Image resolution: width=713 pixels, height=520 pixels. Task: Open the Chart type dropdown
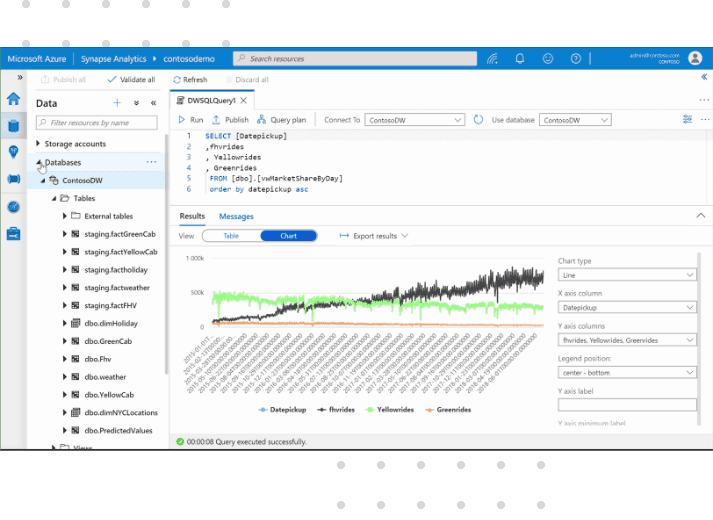[627, 275]
